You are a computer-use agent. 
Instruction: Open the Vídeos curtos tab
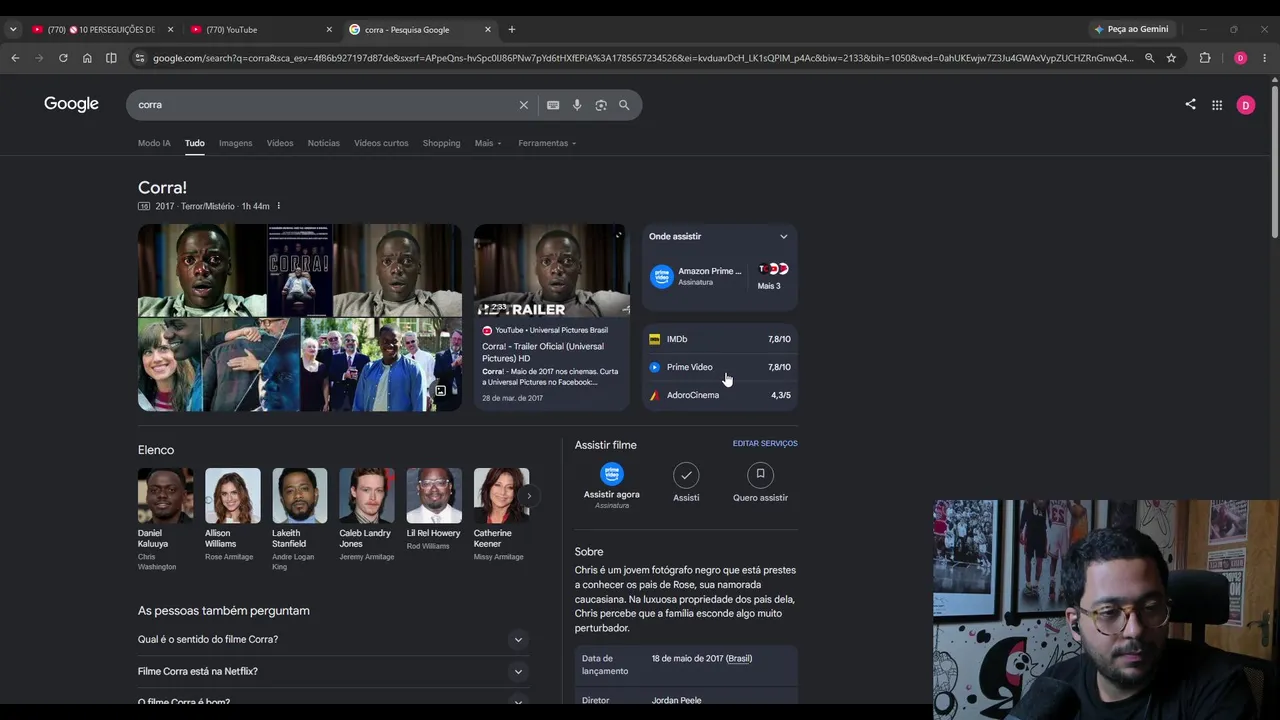tap(381, 143)
